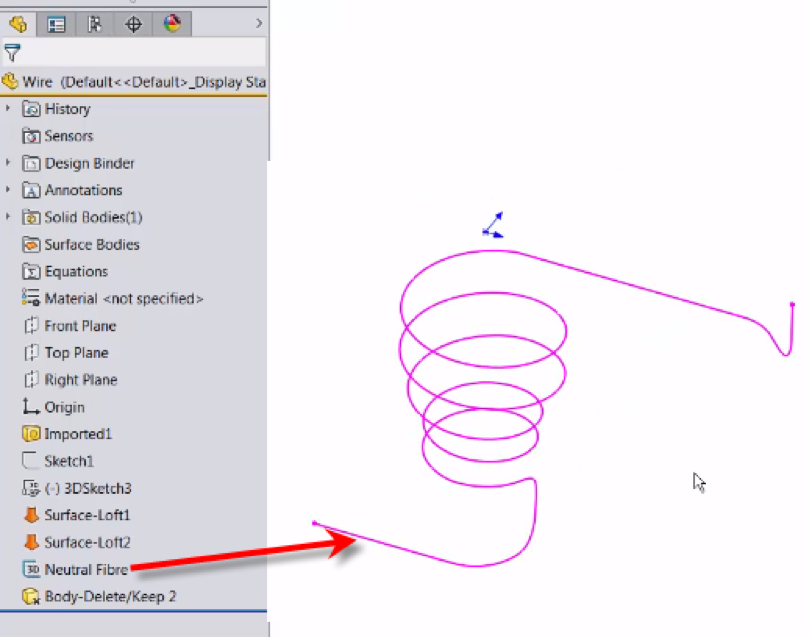Click the Surface-Loft1 icon
Viewport: 810px width, 637px height.
31,515
